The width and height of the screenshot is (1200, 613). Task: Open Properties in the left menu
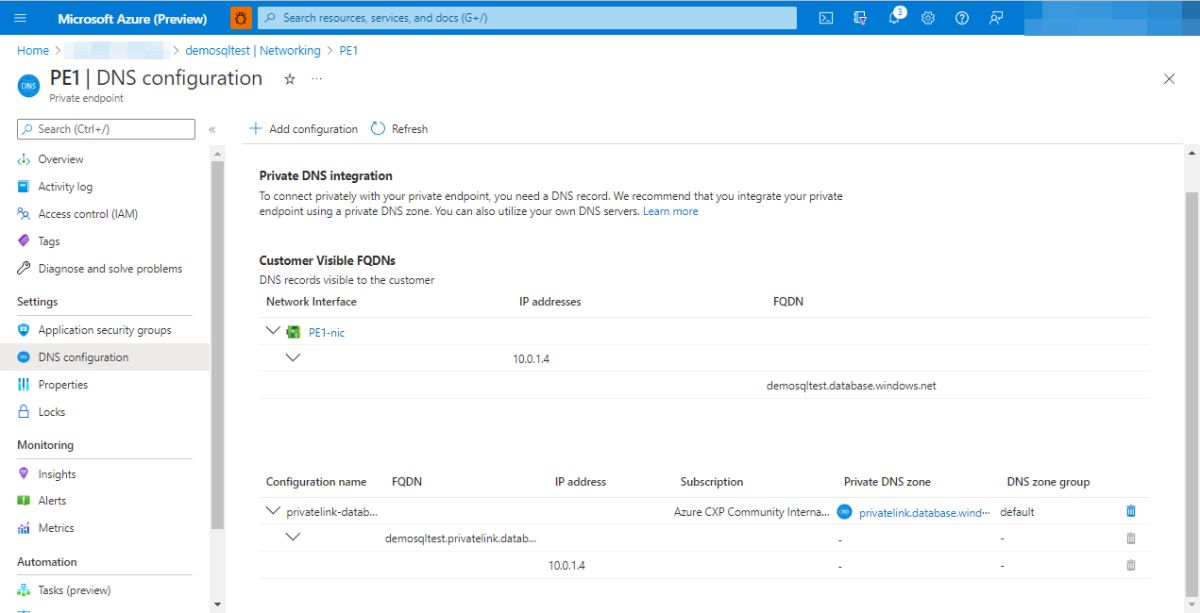[63, 384]
